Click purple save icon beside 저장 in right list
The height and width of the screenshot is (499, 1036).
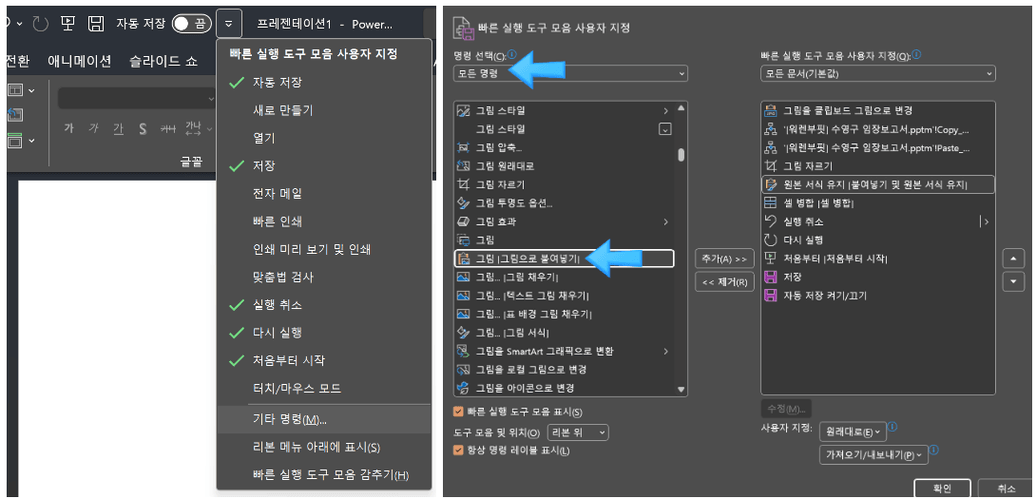770,277
